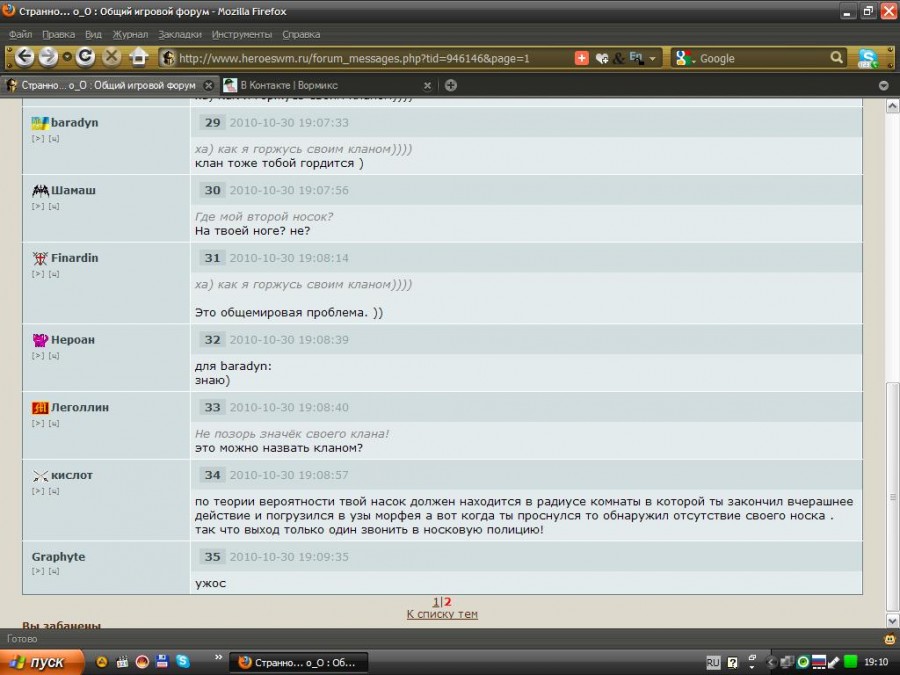900x675 pixels.
Task: Open the Home page button
Action: (x=139, y=56)
